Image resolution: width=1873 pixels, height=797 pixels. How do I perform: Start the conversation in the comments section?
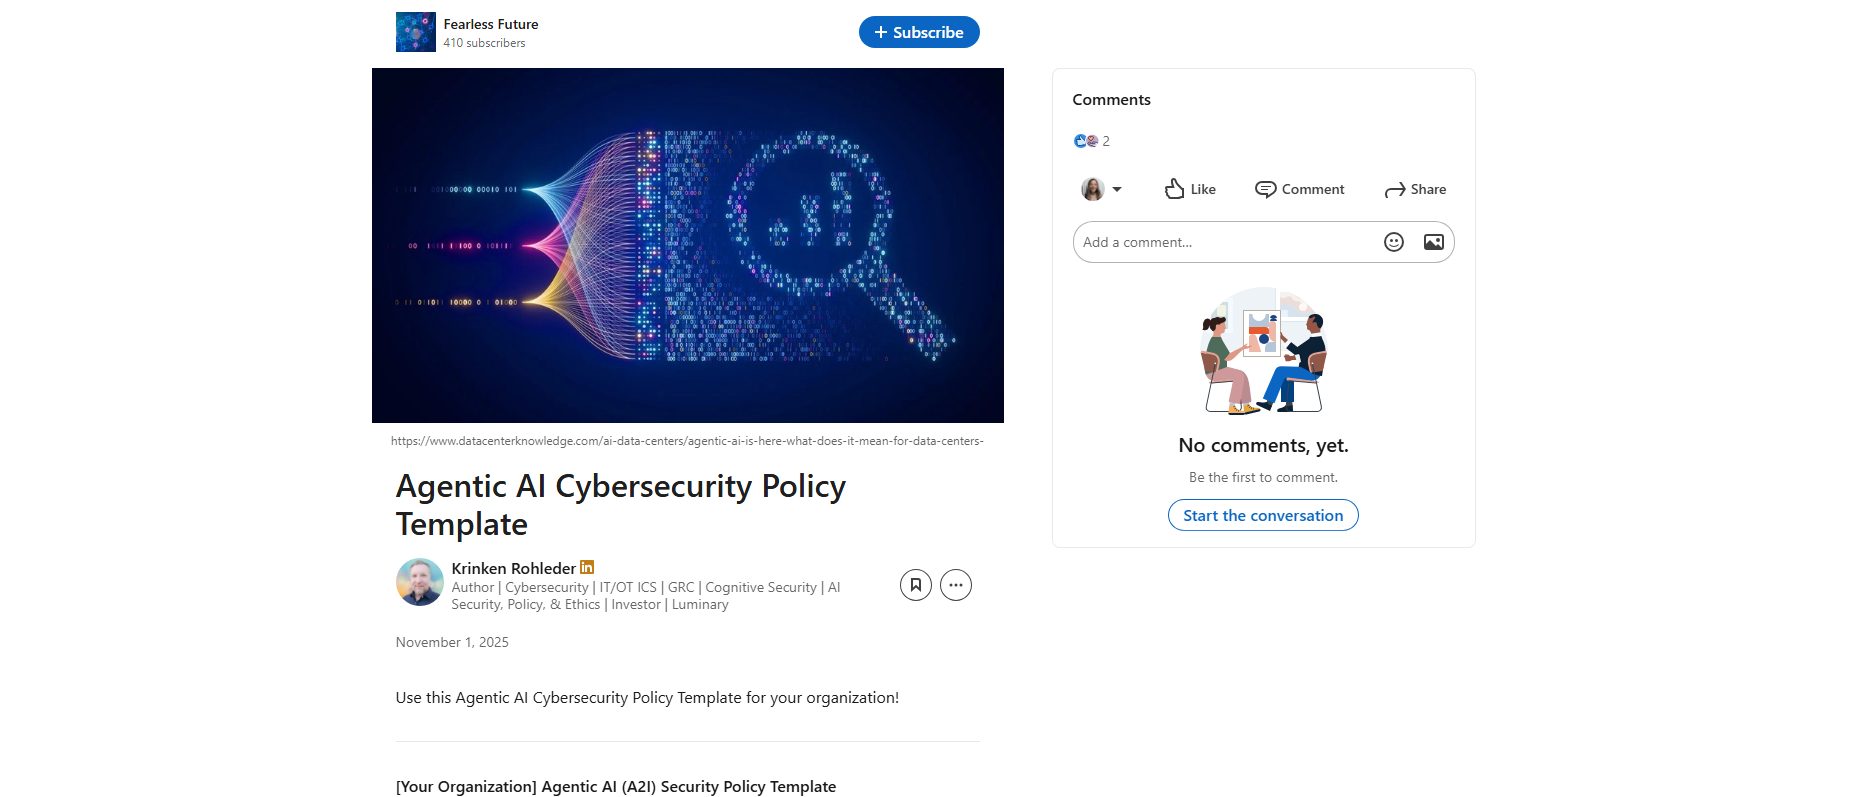[1263, 515]
